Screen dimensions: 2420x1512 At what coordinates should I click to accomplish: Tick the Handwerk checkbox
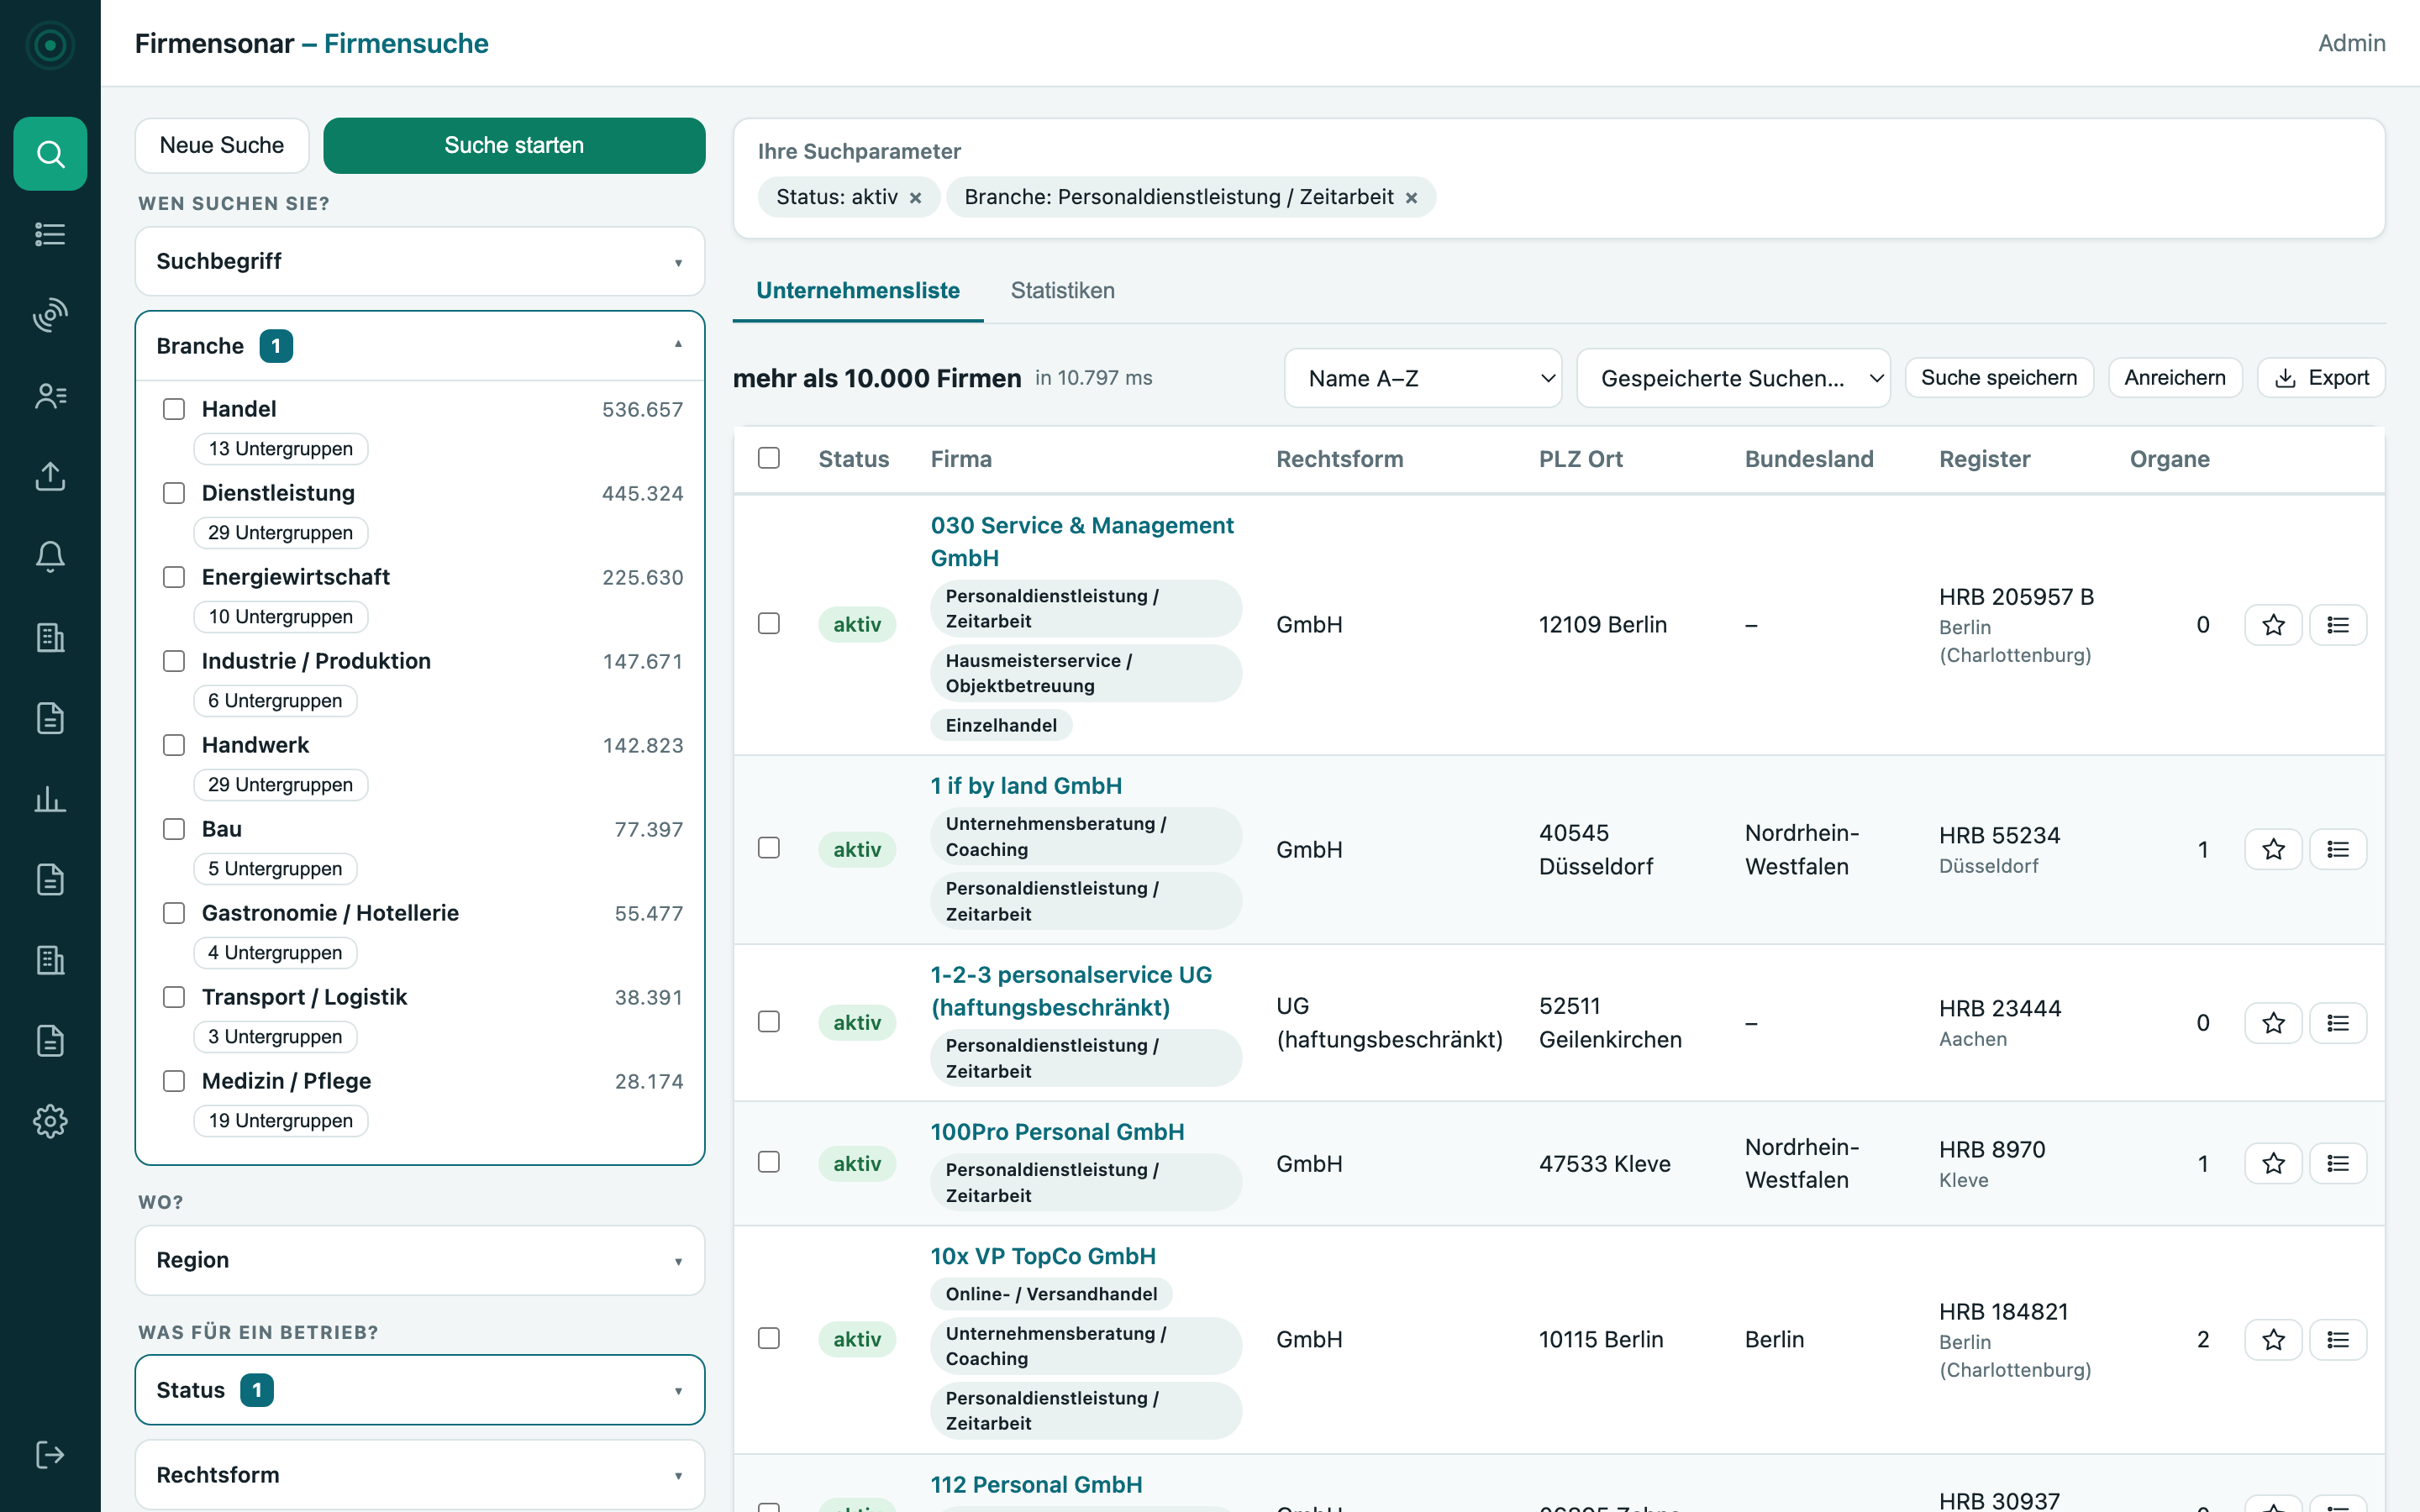coord(174,745)
